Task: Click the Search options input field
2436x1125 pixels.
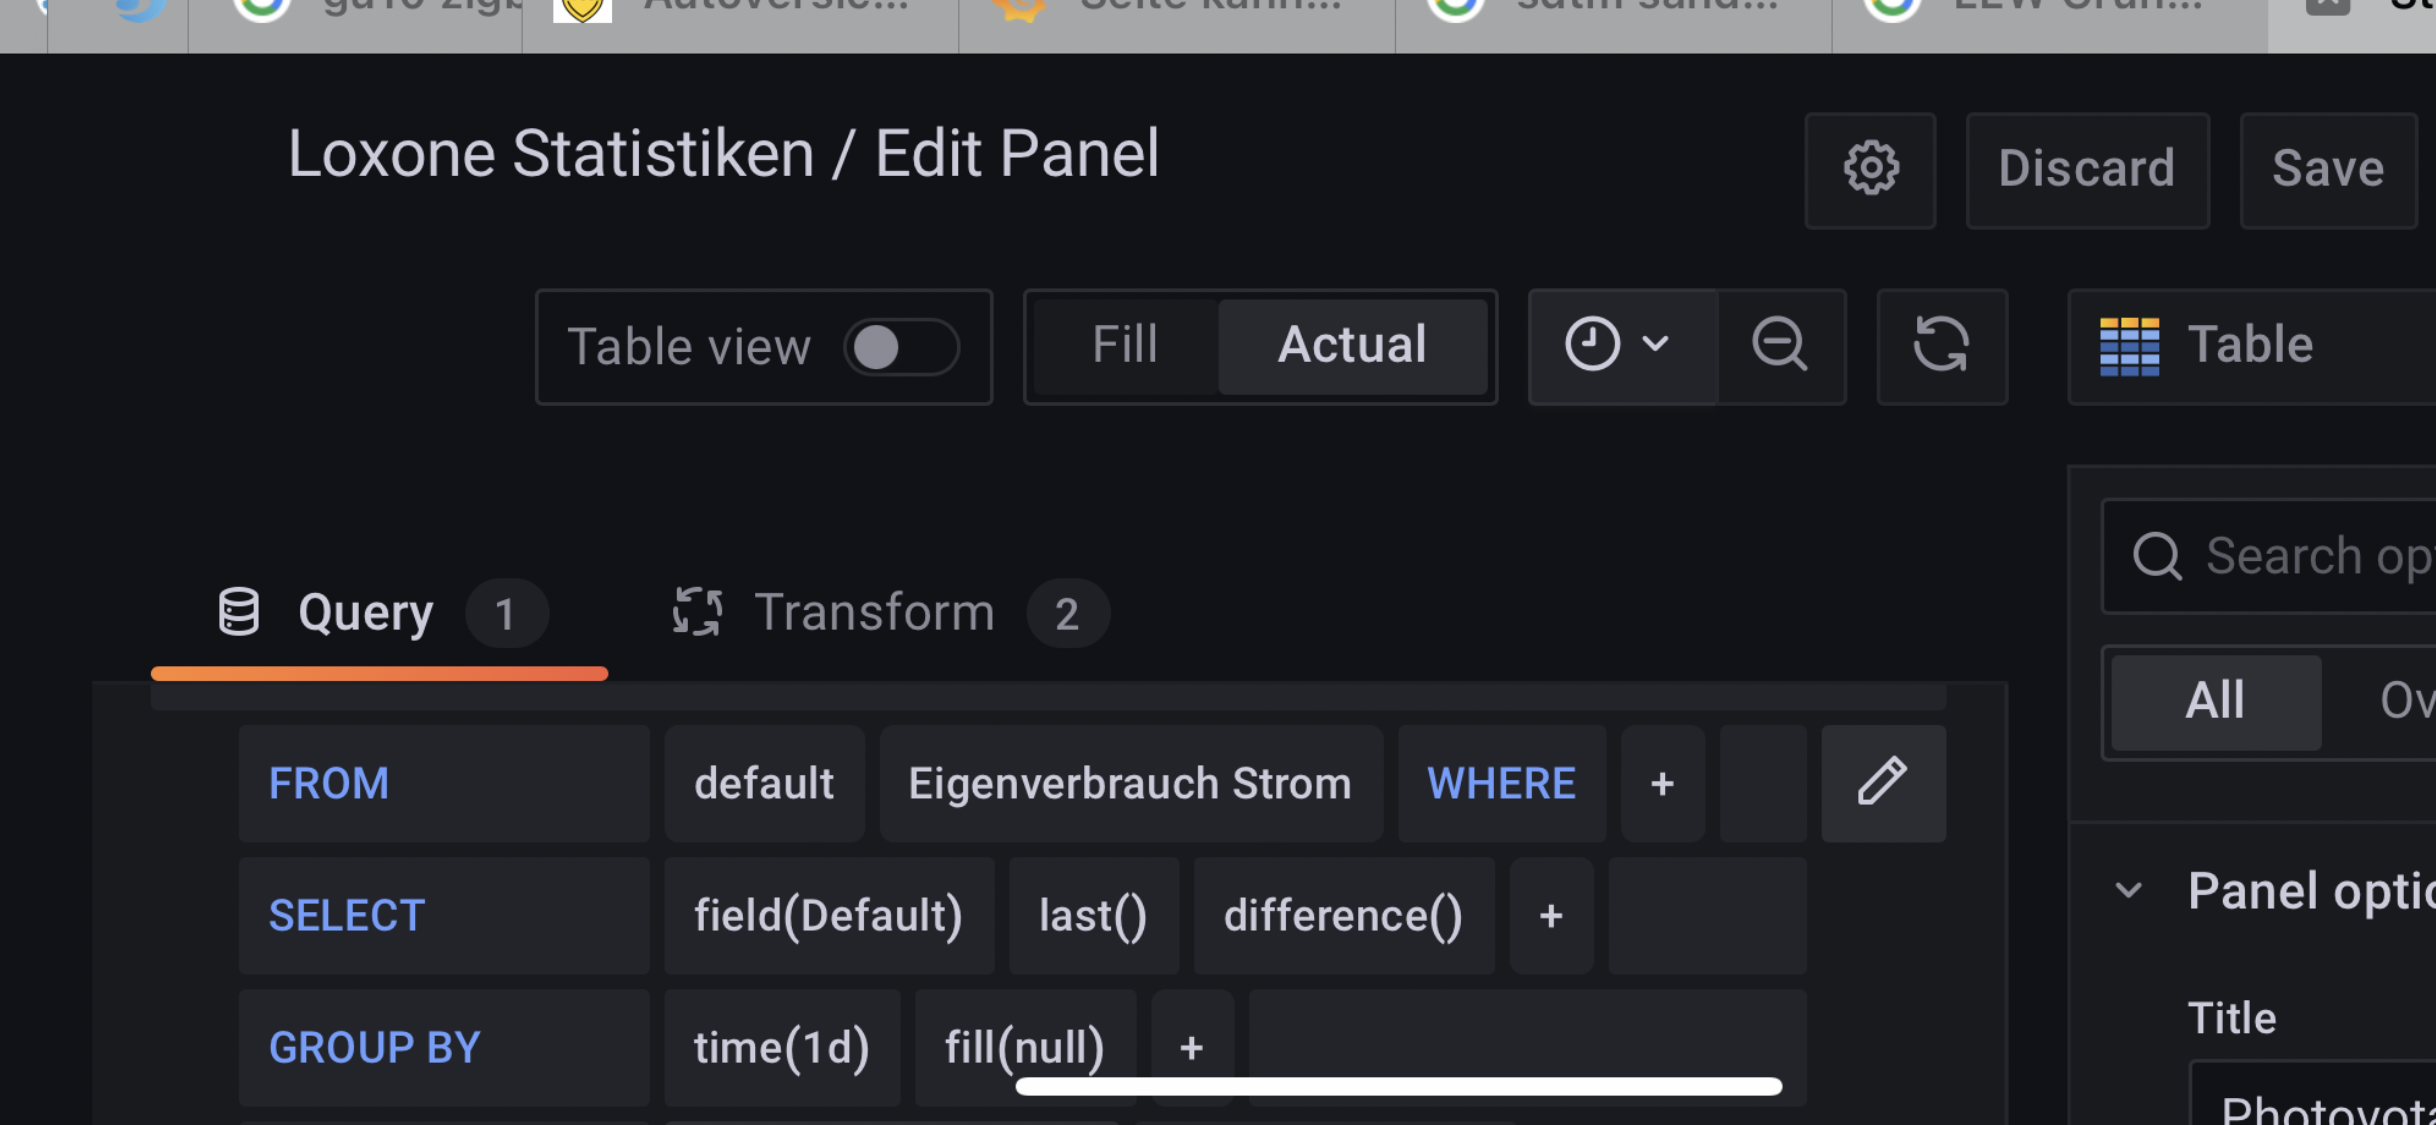Action: click(2310, 556)
